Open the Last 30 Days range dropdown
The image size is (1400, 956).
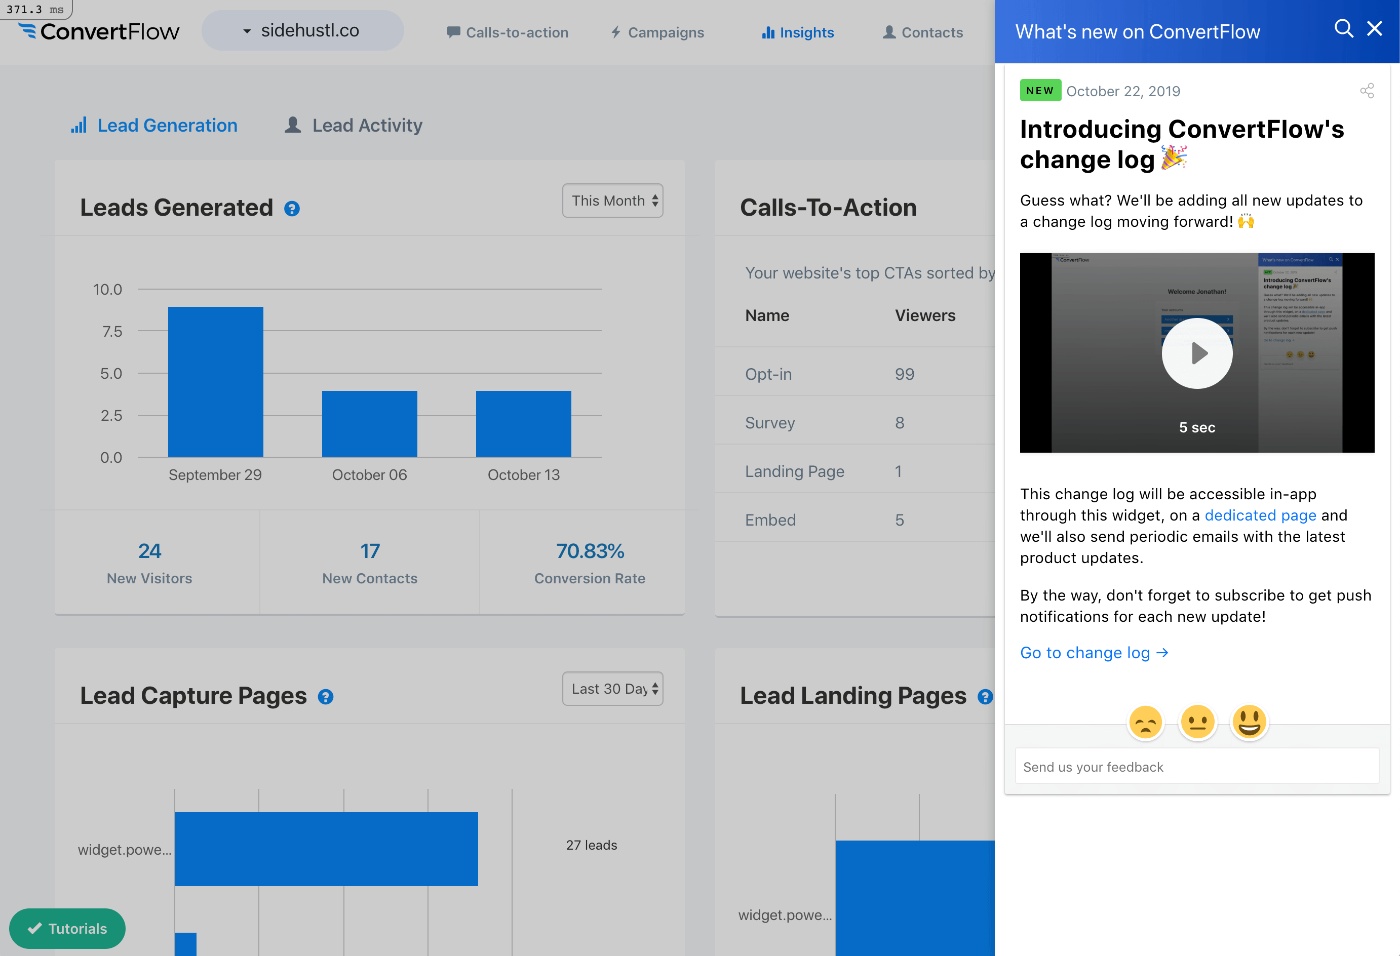coord(613,689)
